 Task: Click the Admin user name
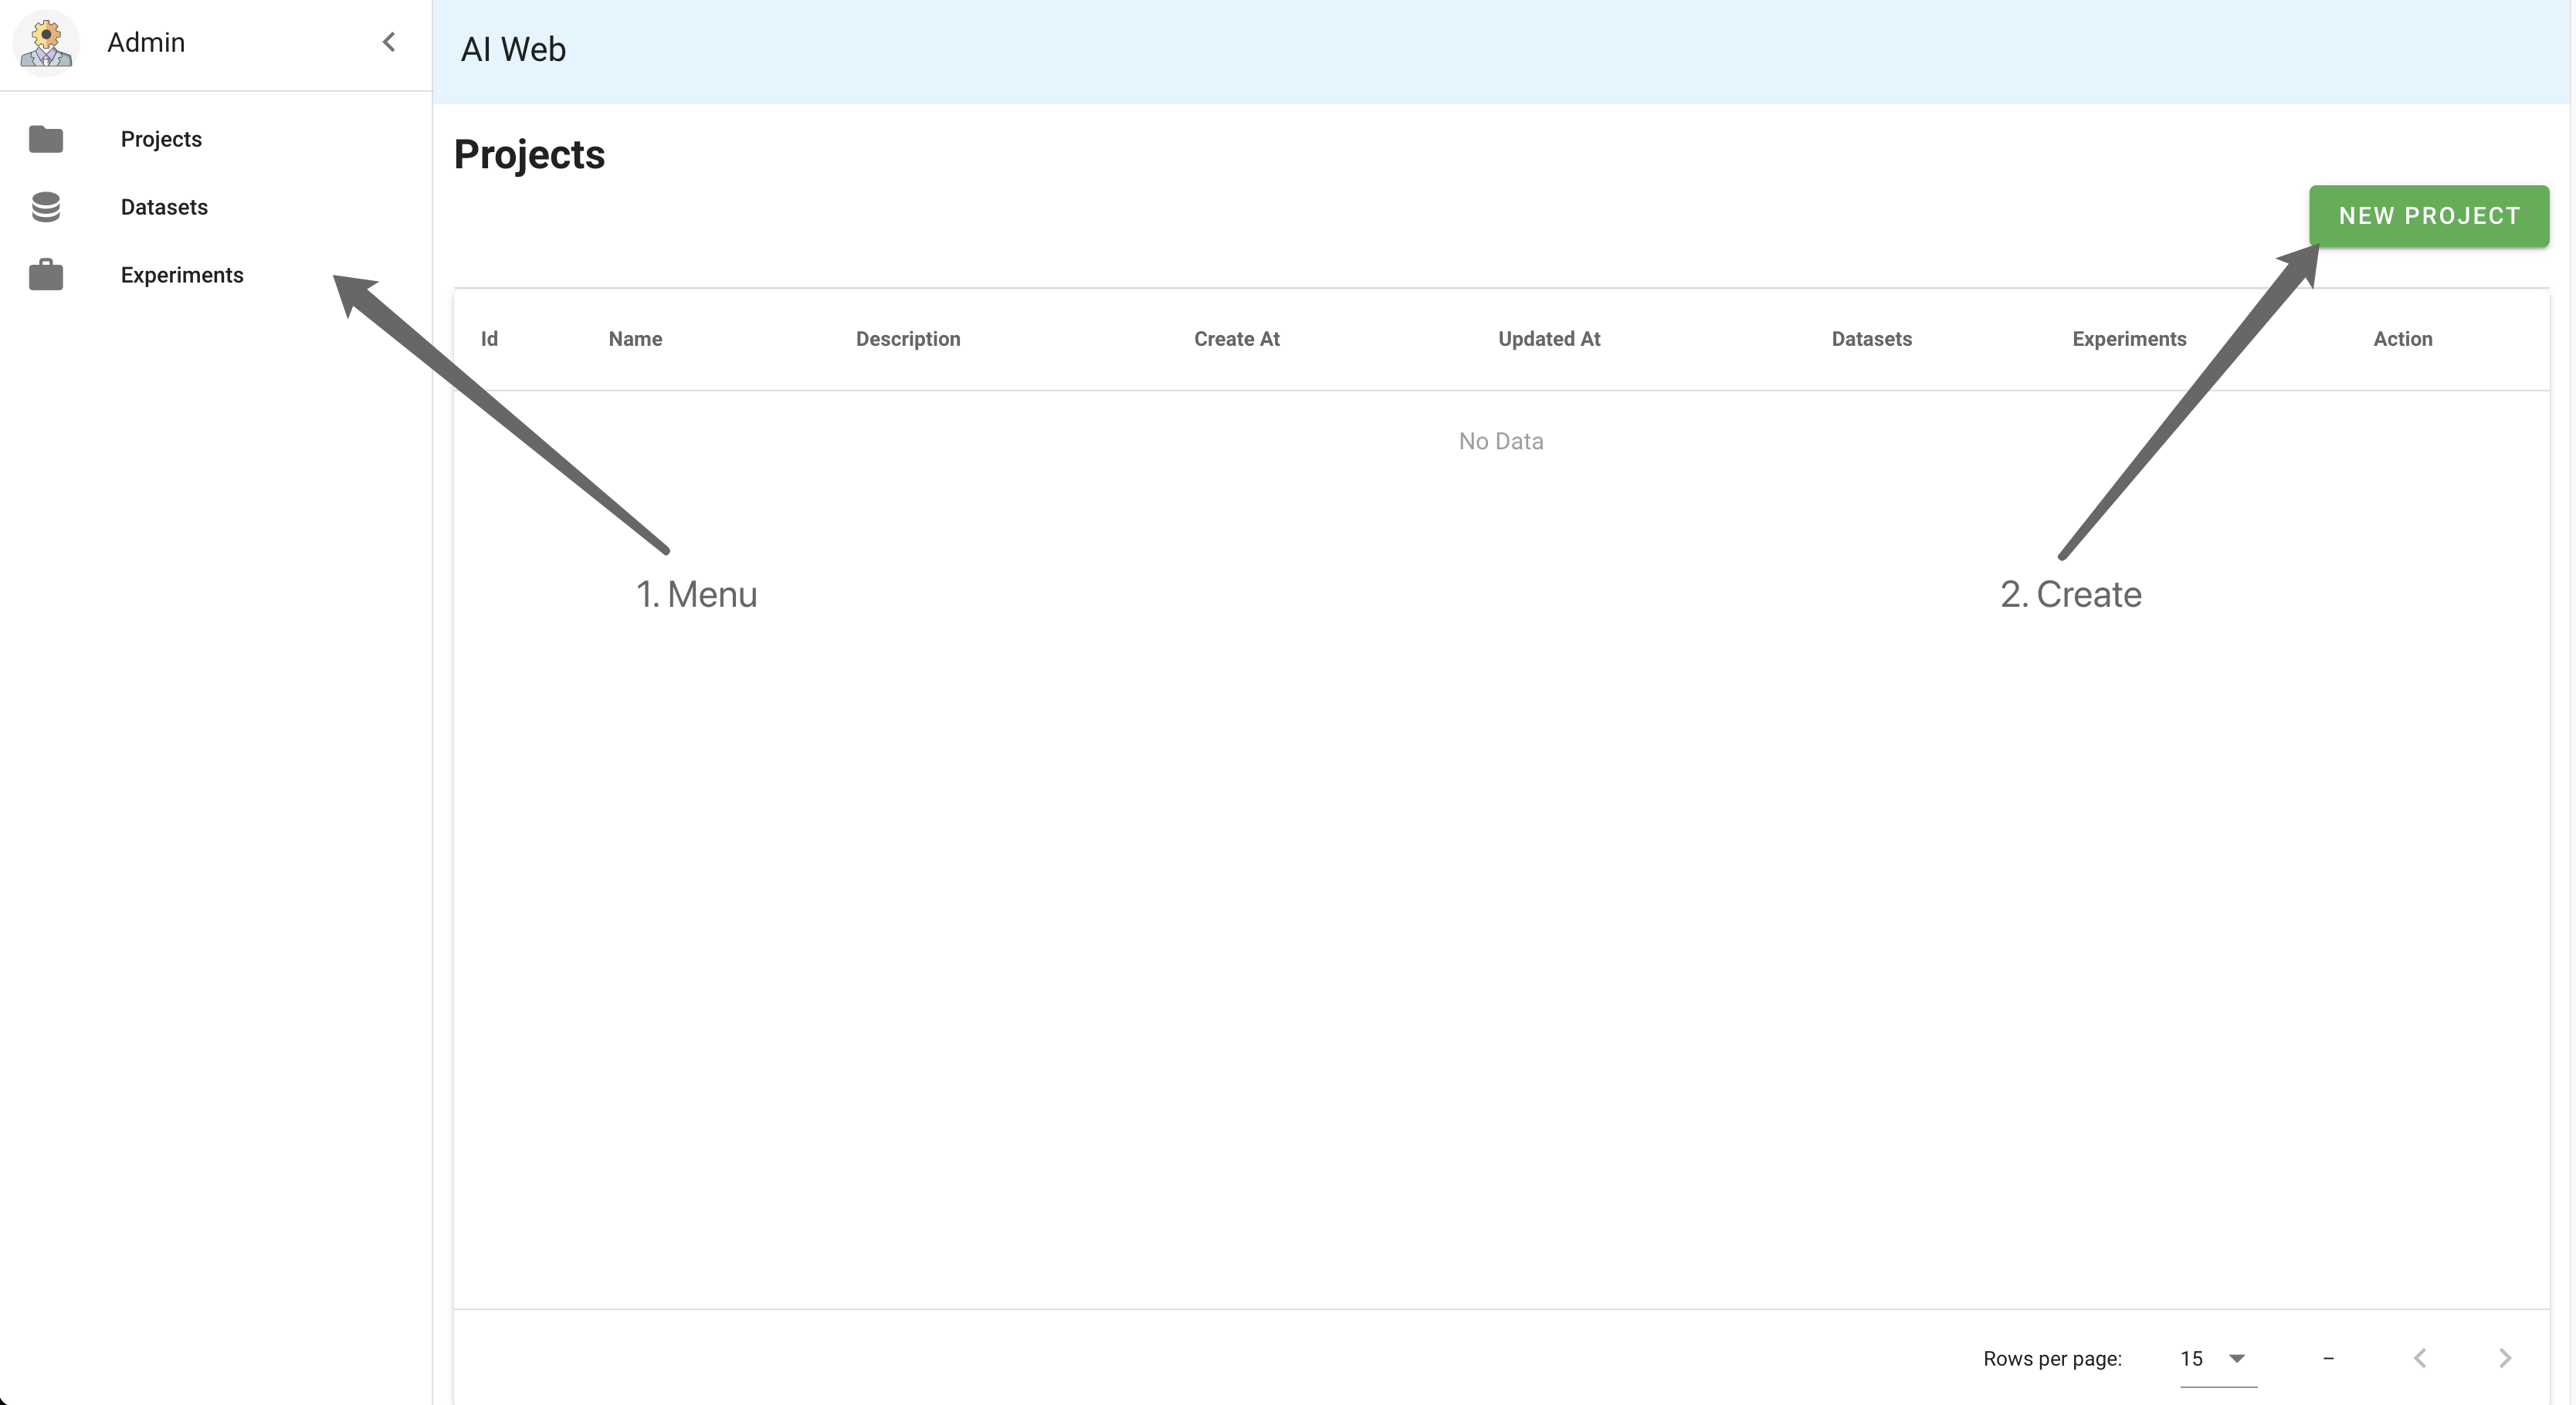146,43
